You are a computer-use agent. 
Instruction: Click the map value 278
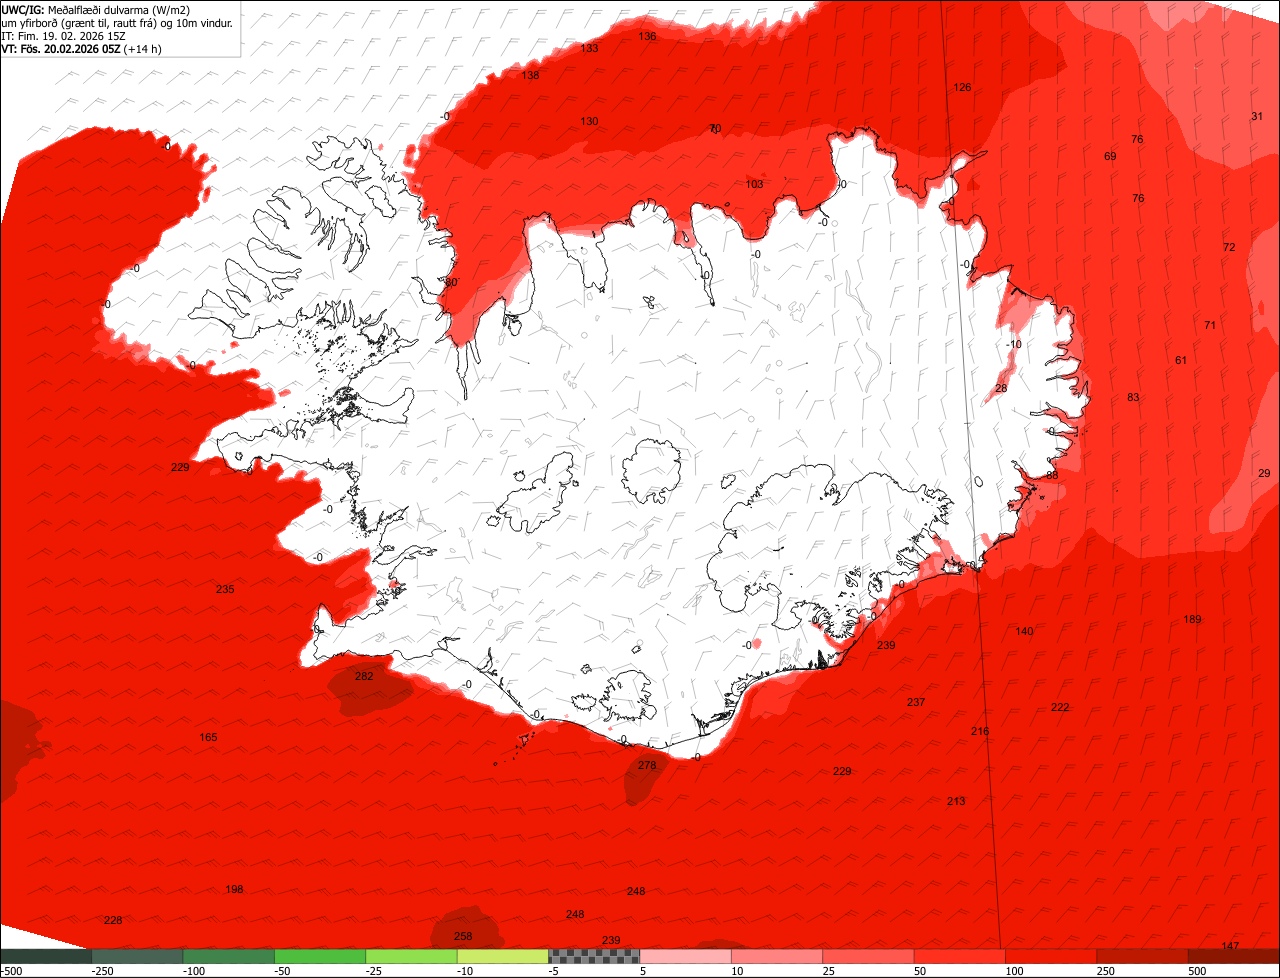tap(647, 766)
